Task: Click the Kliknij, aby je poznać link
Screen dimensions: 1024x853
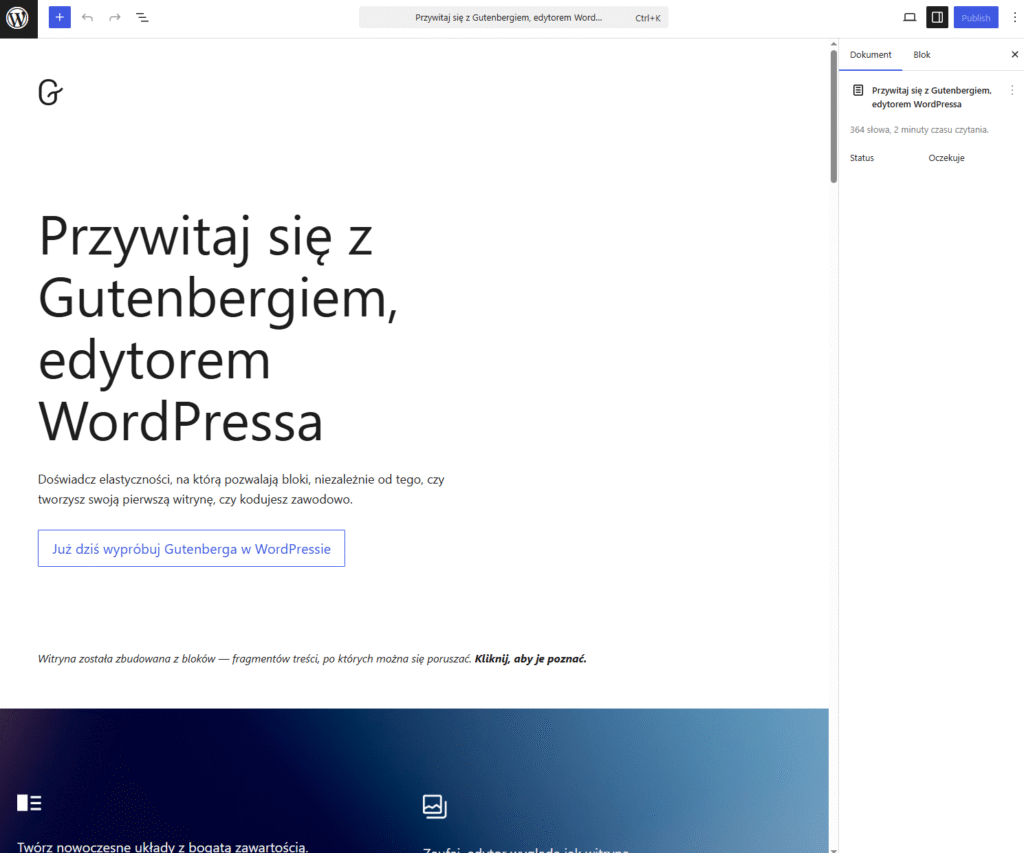Action: point(529,658)
